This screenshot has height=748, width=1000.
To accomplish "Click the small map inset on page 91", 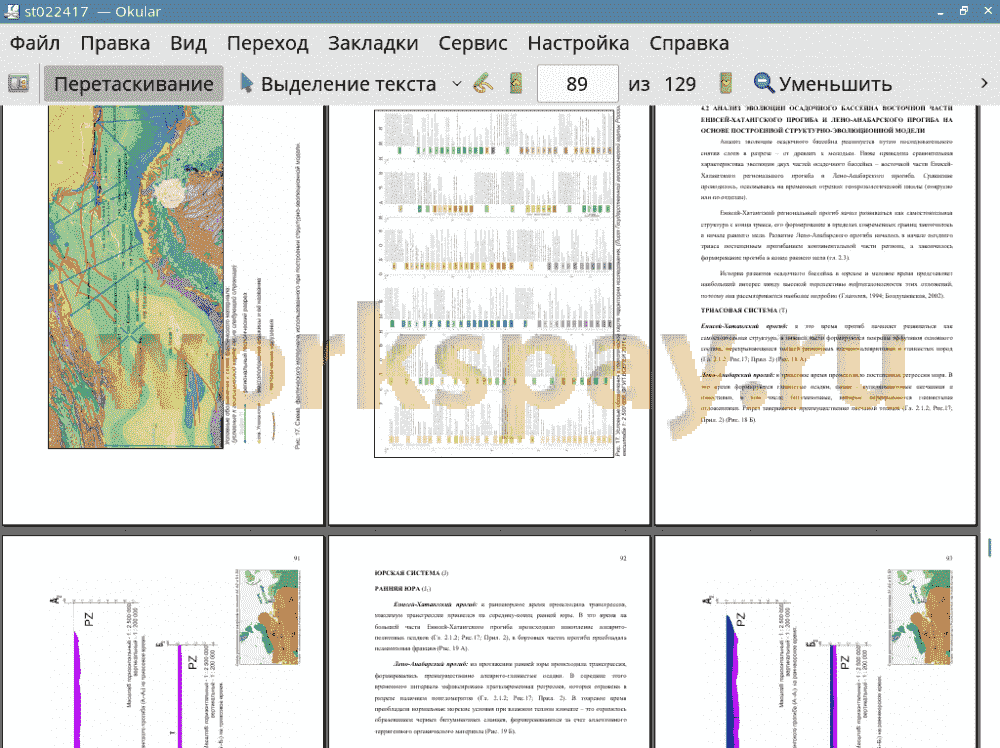I will click(268, 617).
